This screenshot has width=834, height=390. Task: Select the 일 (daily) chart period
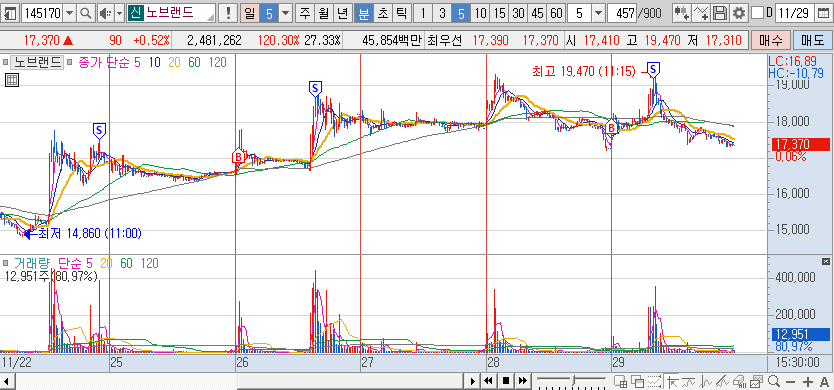click(x=249, y=13)
